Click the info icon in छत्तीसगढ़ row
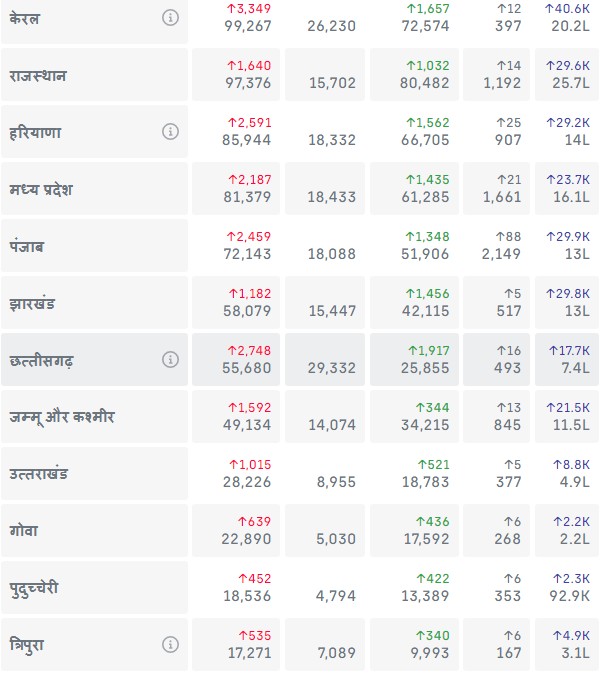The height and width of the screenshot is (674, 604). (x=170, y=360)
